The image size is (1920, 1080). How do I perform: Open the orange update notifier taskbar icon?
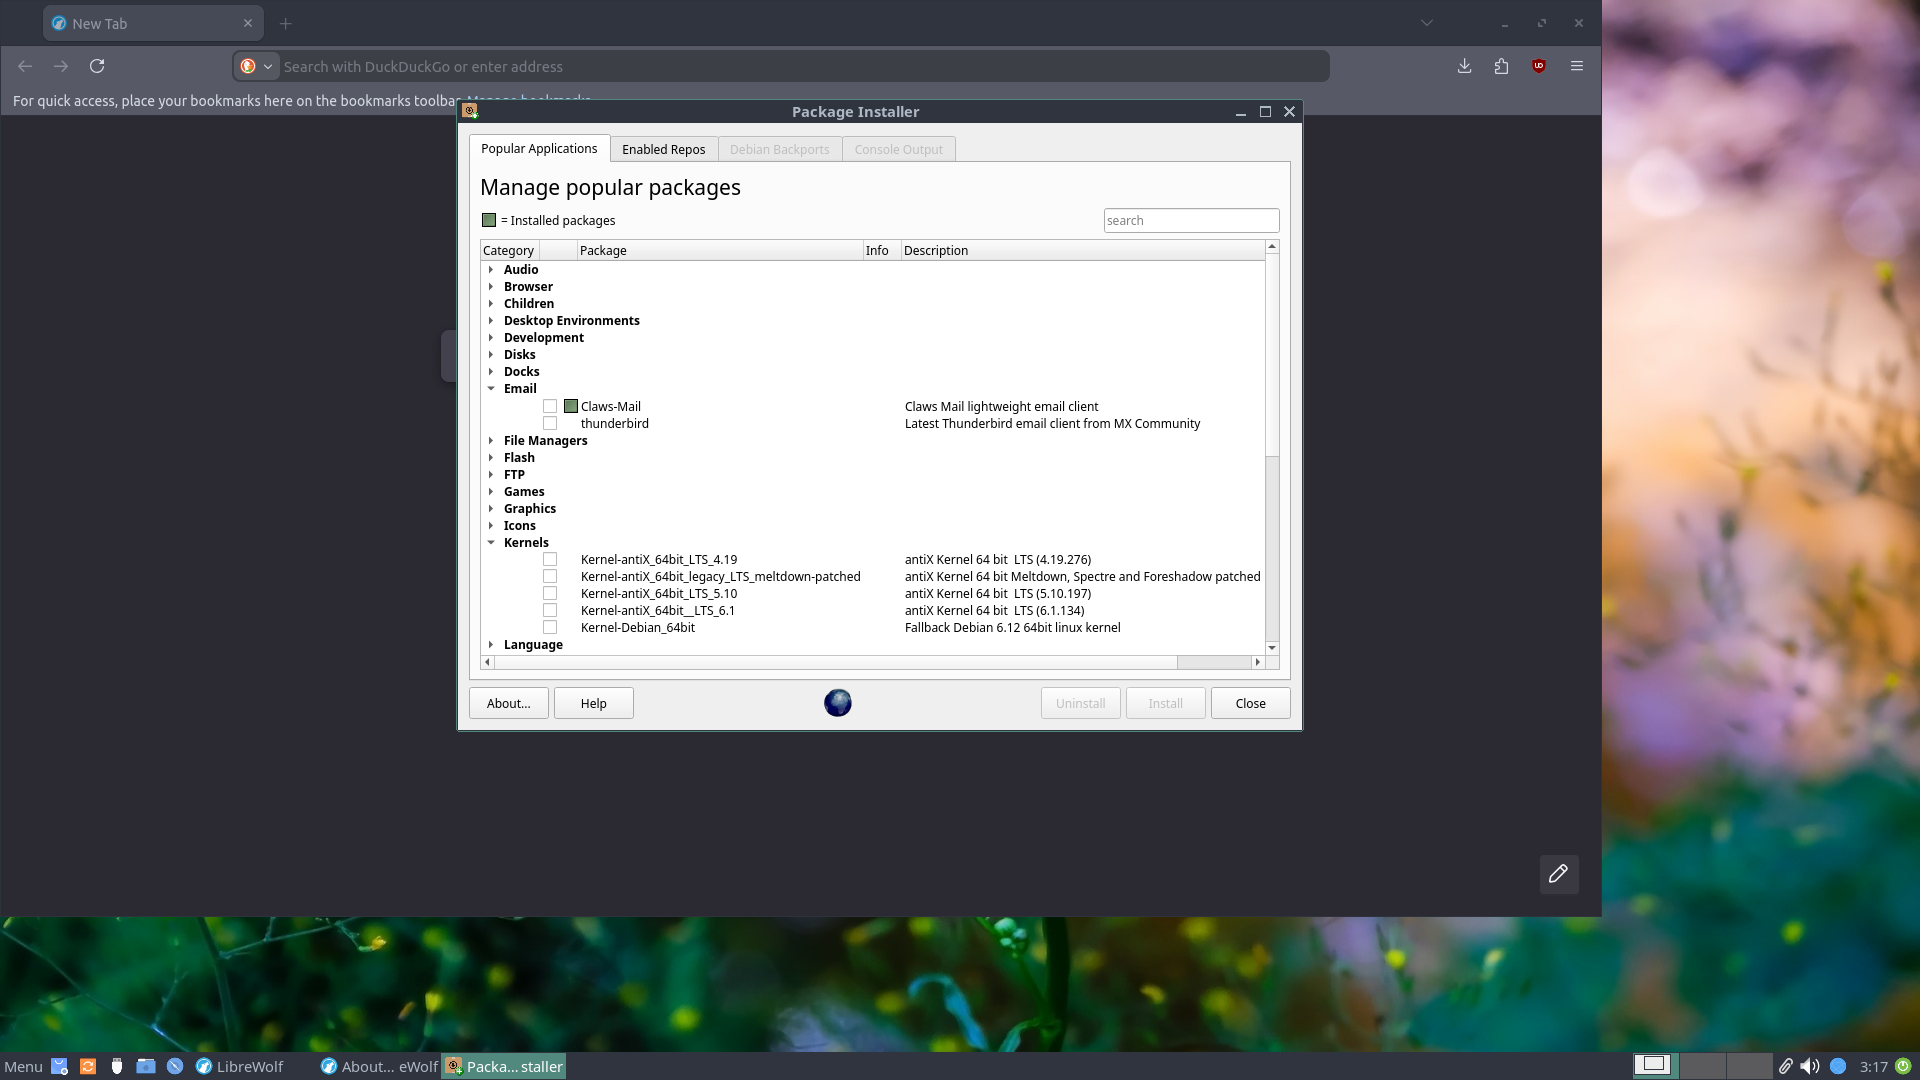(88, 1066)
